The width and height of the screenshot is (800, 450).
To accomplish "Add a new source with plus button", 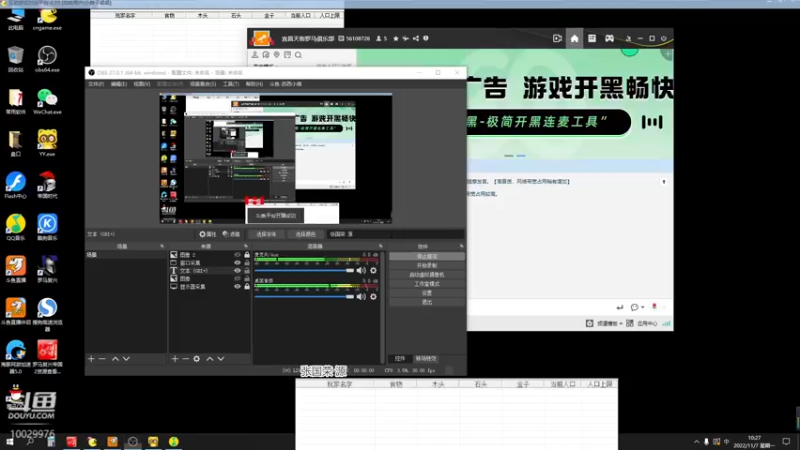I will tap(174, 359).
